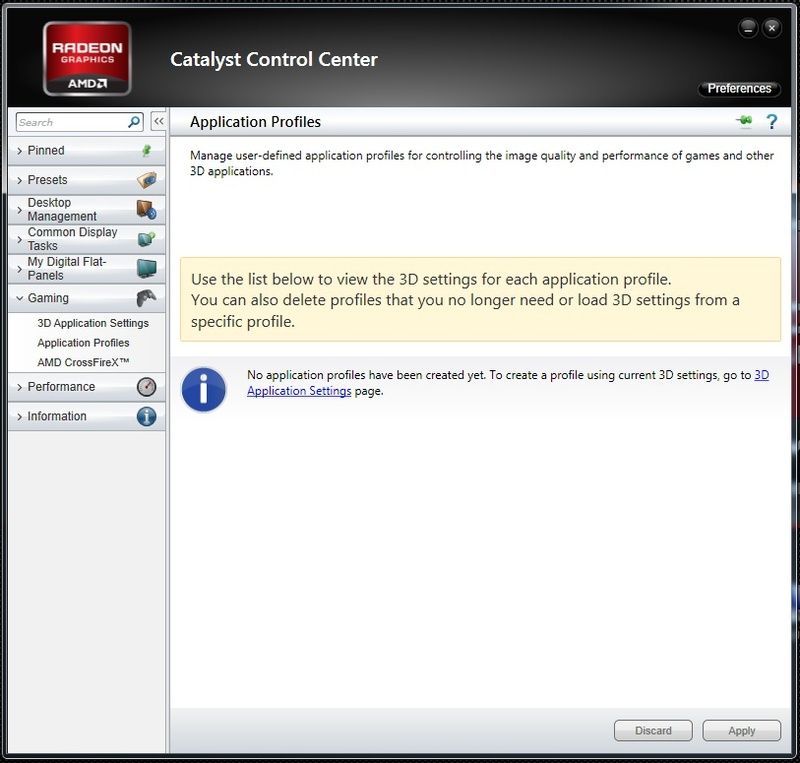The width and height of the screenshot is (800, 763).
Task: Click the Presets camera icon
Action: click(x=146, y=180)
